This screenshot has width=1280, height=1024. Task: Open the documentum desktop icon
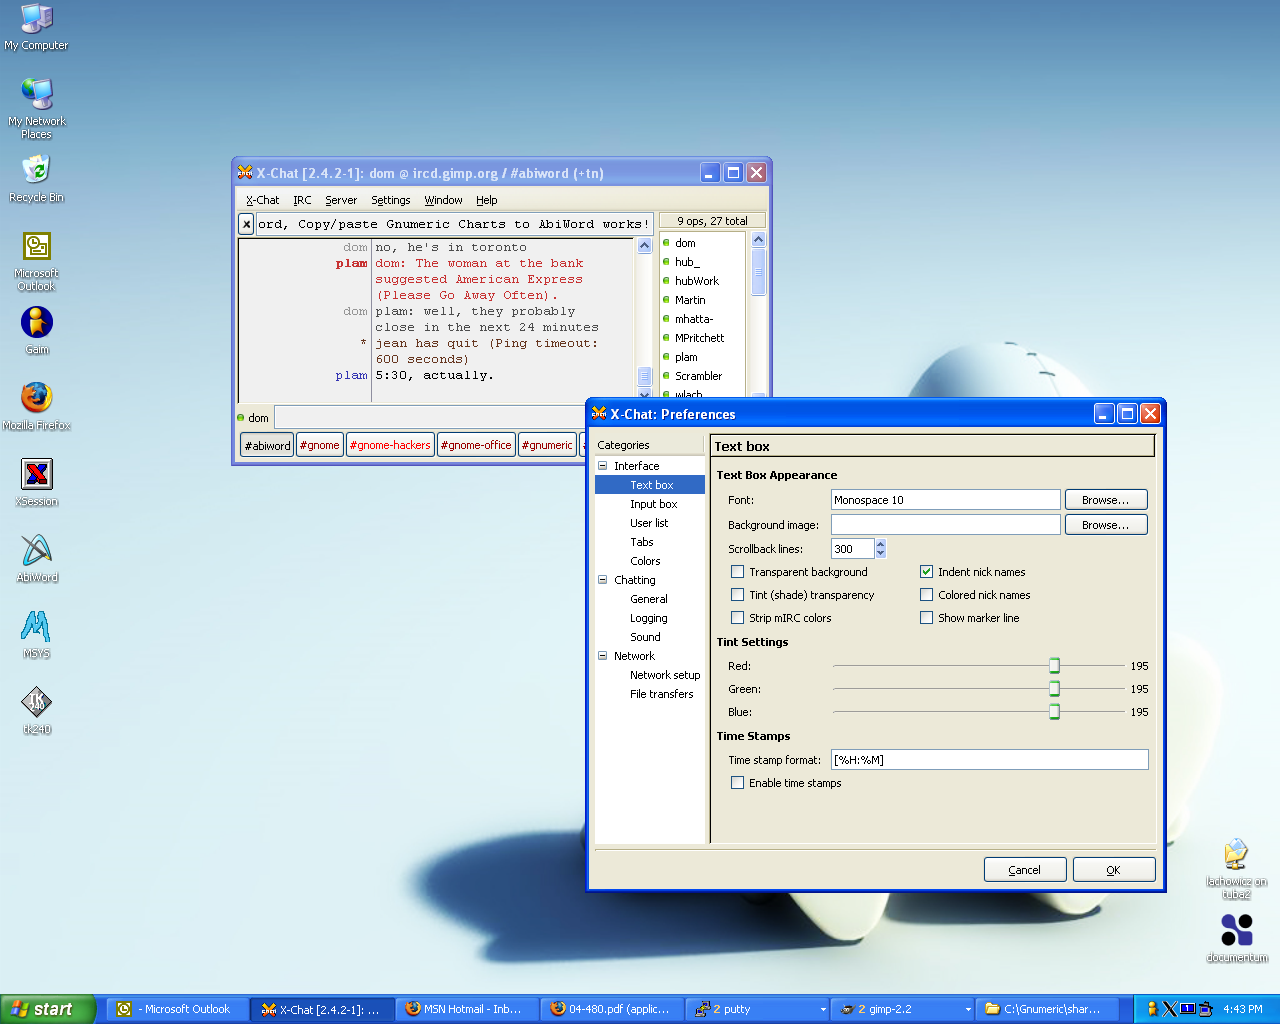pyautogui.click(x=1237, y=931)
